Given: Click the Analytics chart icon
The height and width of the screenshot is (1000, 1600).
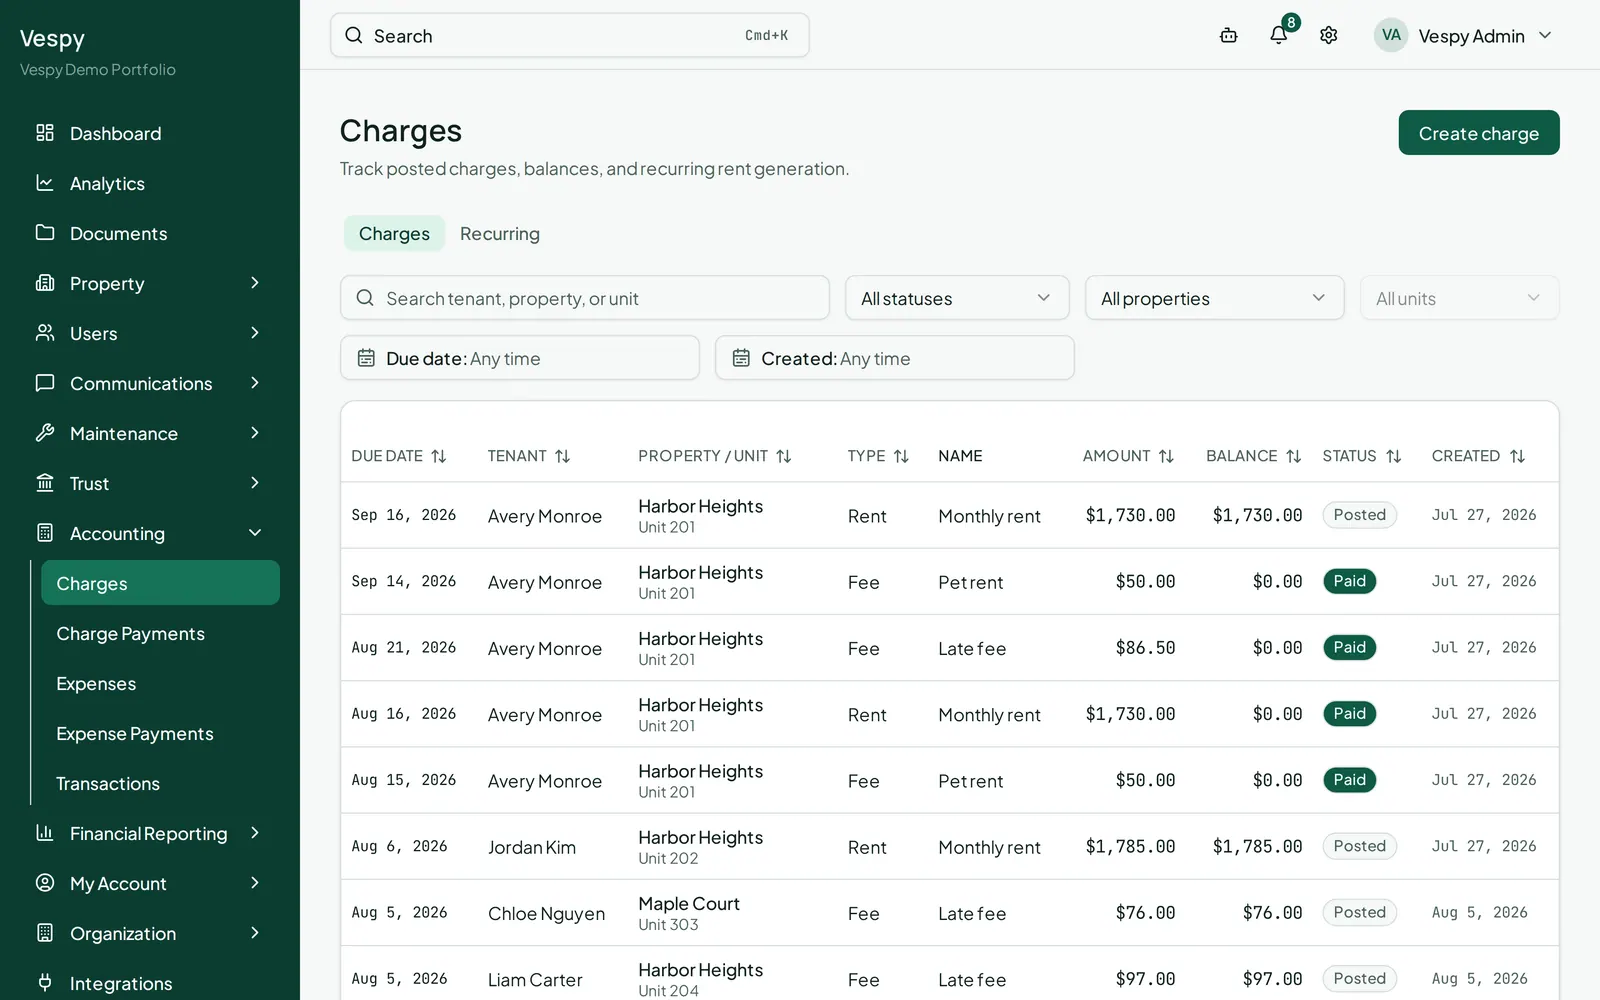Looking at the screenshot, I should pos(45,183).
